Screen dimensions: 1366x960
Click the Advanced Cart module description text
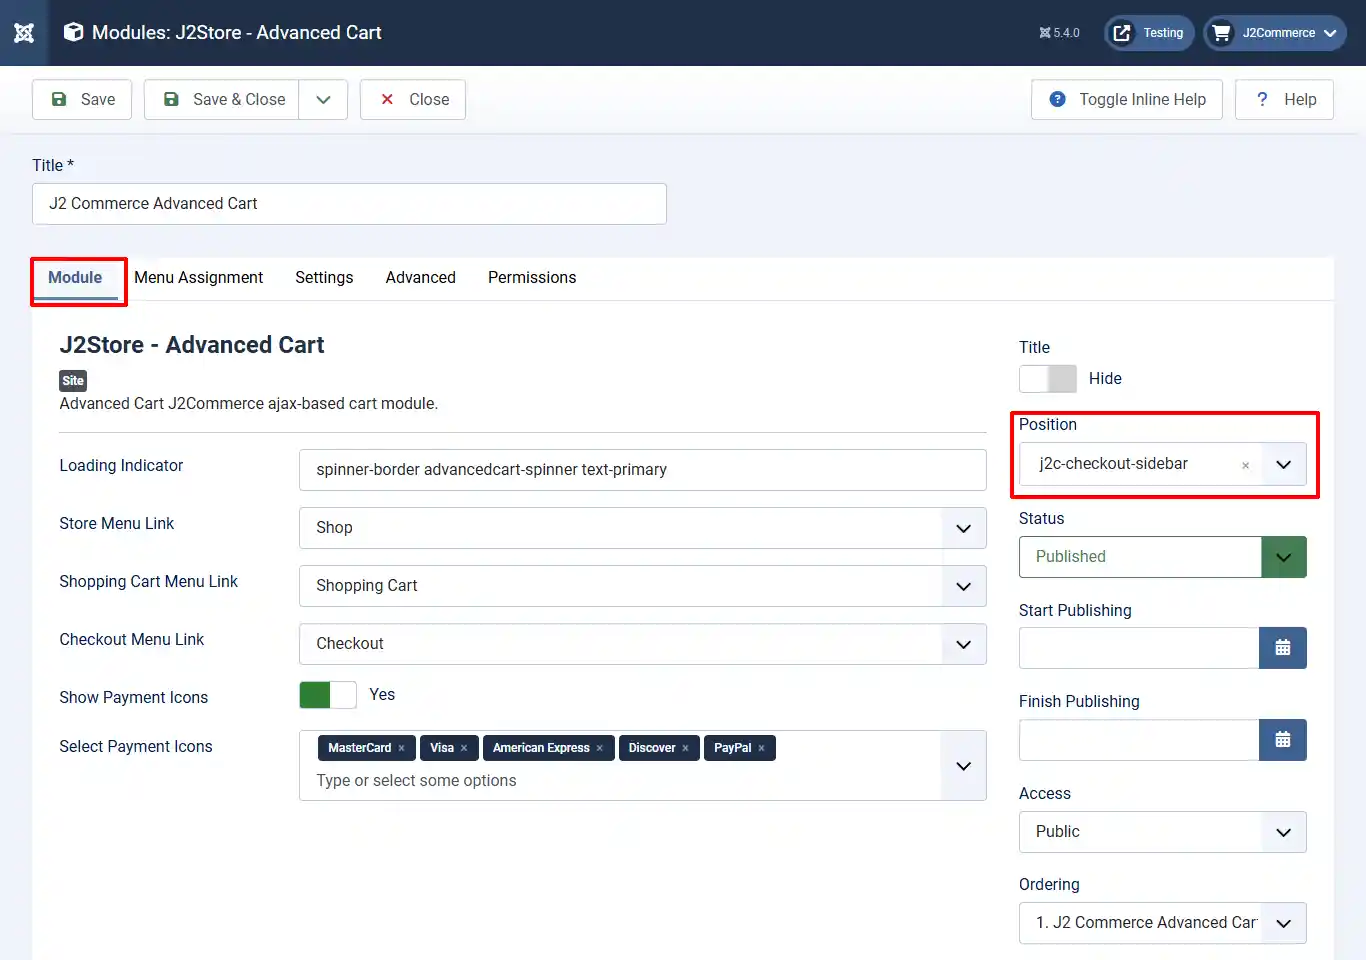point(249,404)
